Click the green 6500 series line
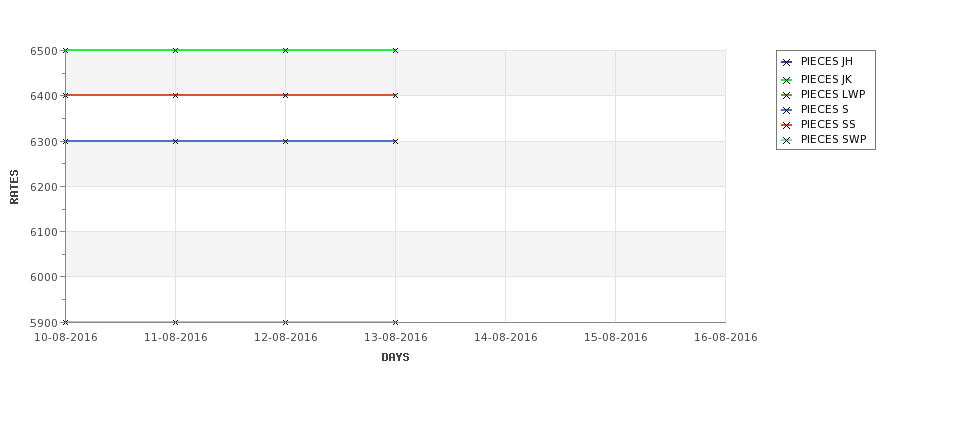 [x=230, y=50]
